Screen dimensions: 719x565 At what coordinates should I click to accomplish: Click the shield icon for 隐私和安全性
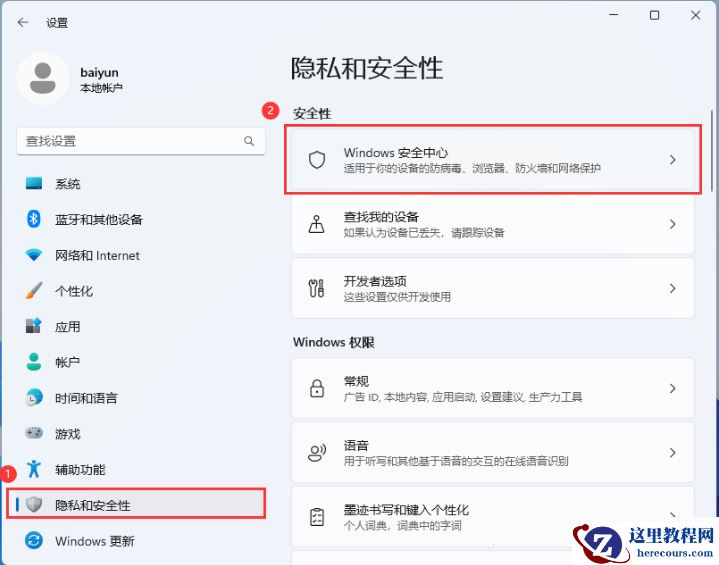click(x=33, y=504)
